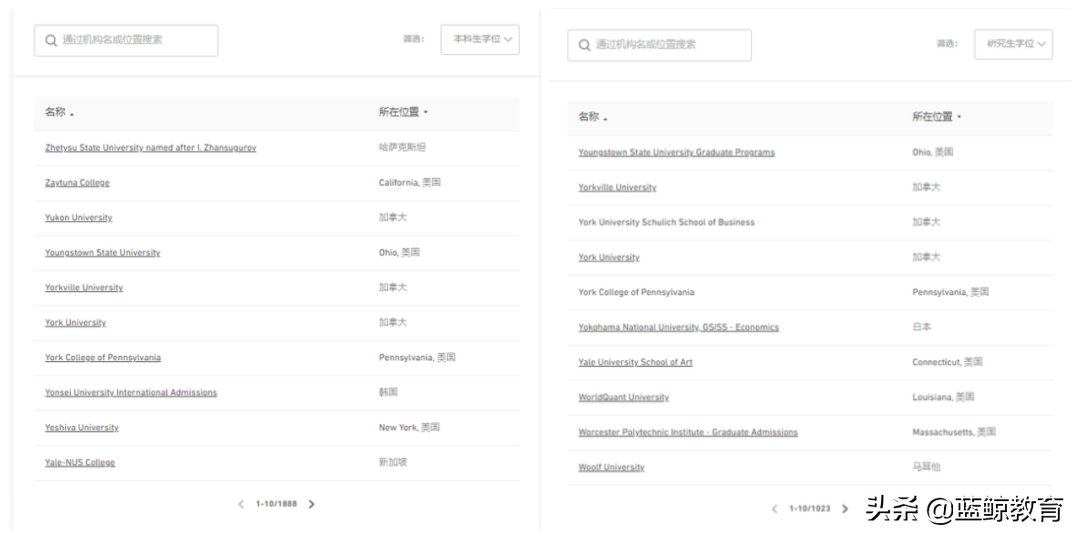This screenshot has height=539, width=1080.
Task: Open the 研究生学位 filter dropdown
Action: point(1013,44)
